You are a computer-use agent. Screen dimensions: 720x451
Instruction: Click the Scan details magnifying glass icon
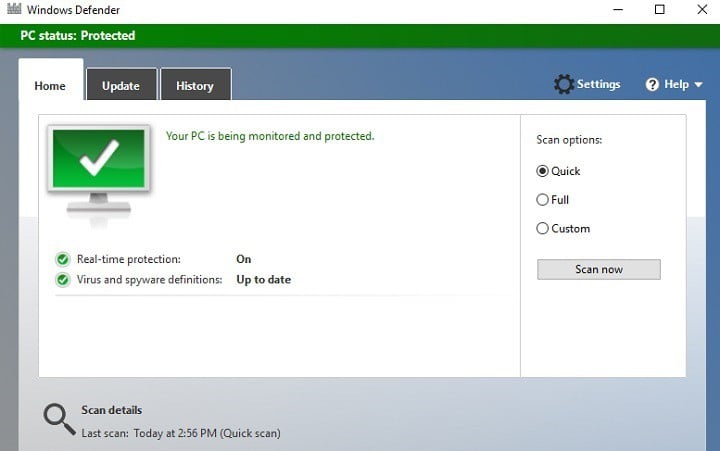pyautogui.click(x=59, y=419)
